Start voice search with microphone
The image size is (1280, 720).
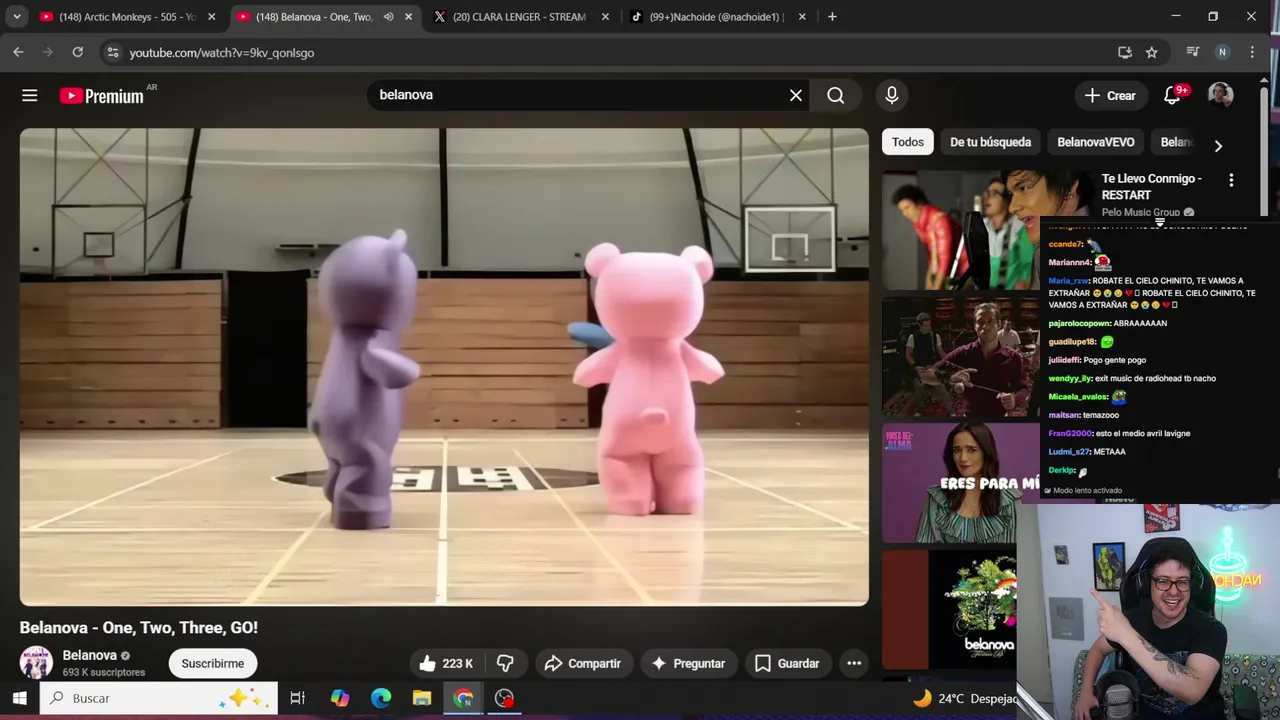892,95
